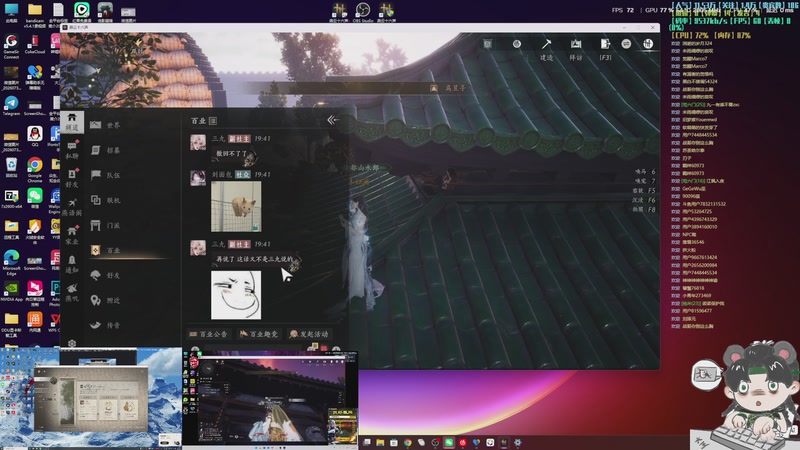Open the WeChat taskbar icon
This screenshot has width=800, height=450.
(449, 442)
